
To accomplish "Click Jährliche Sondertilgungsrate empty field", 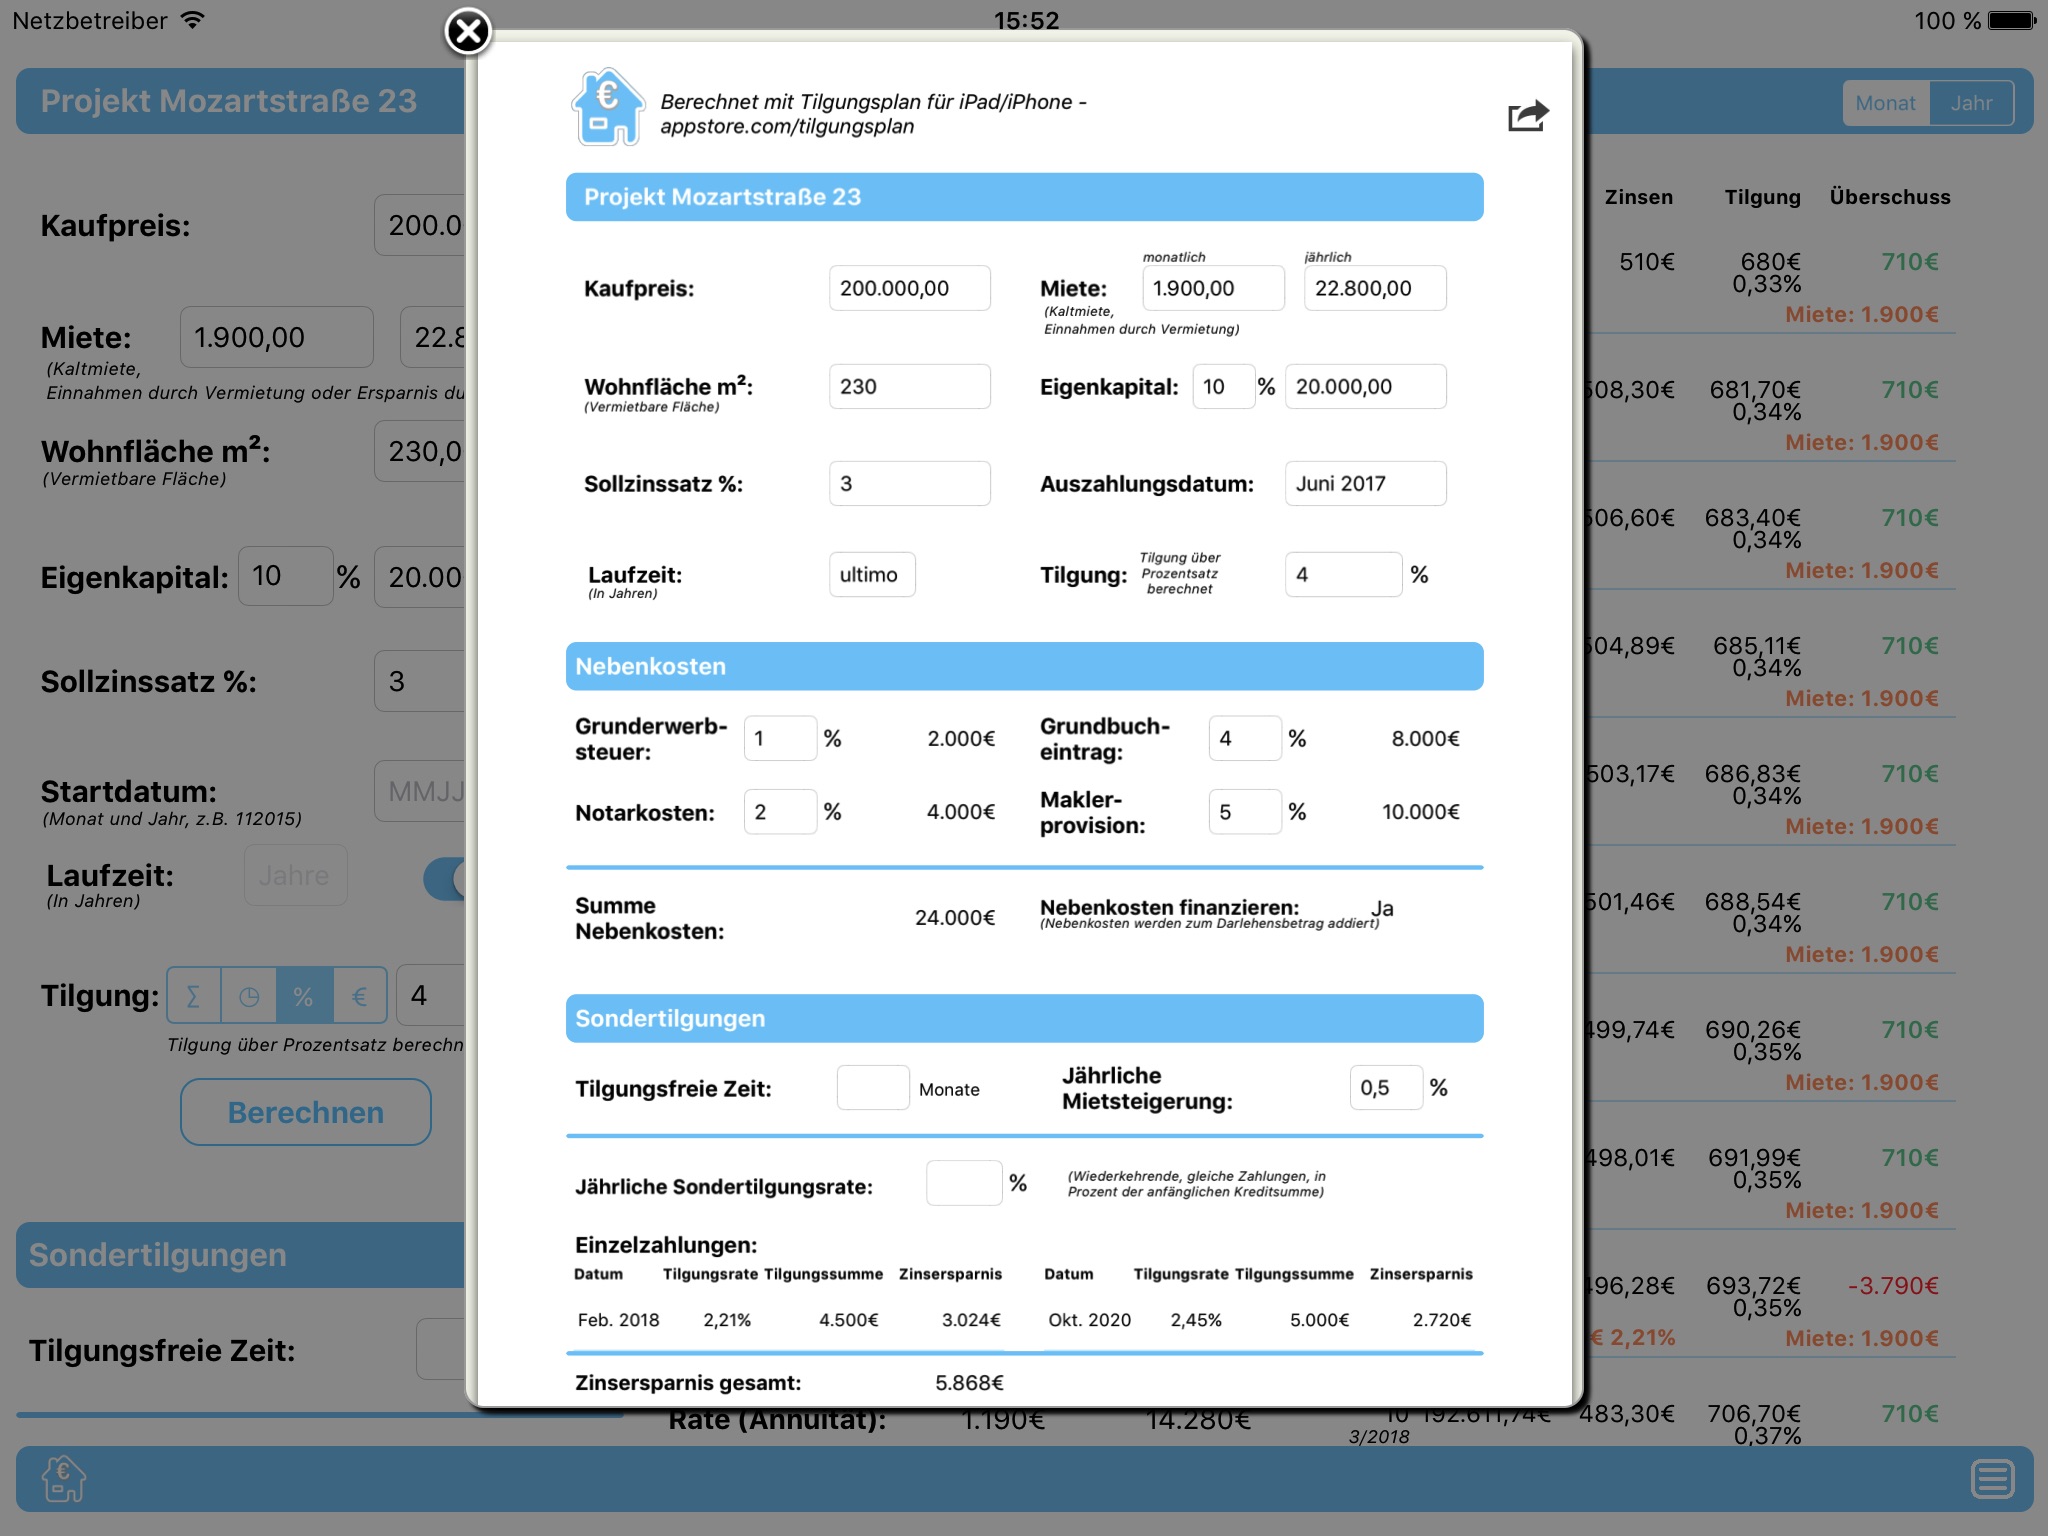I will click(x=964, y=1183).
